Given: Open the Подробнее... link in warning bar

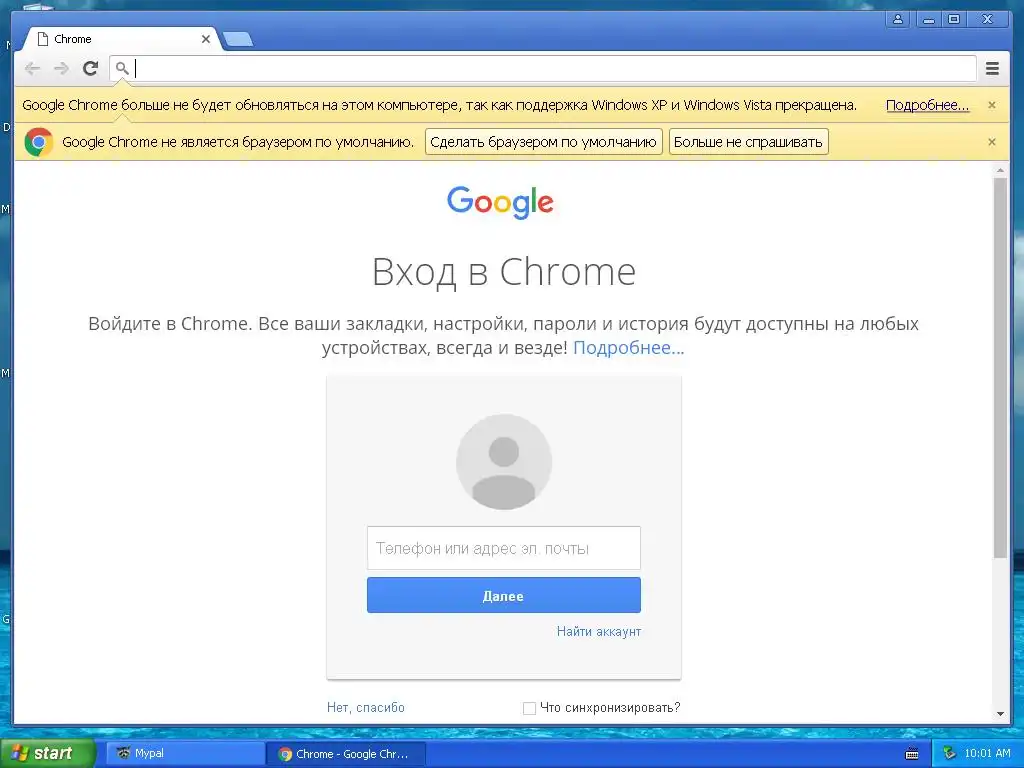Looking at the screenshot, I should [x=927, y=105].
